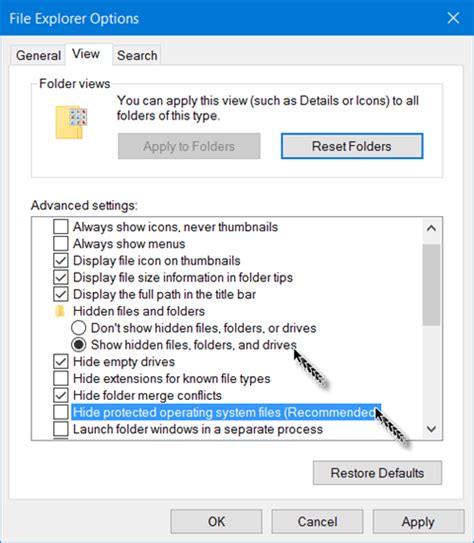This screenshot has height=543, width=474.
Task: Toggle Hide folder merge conflicts checkbox
Action: tap(61, 395)
